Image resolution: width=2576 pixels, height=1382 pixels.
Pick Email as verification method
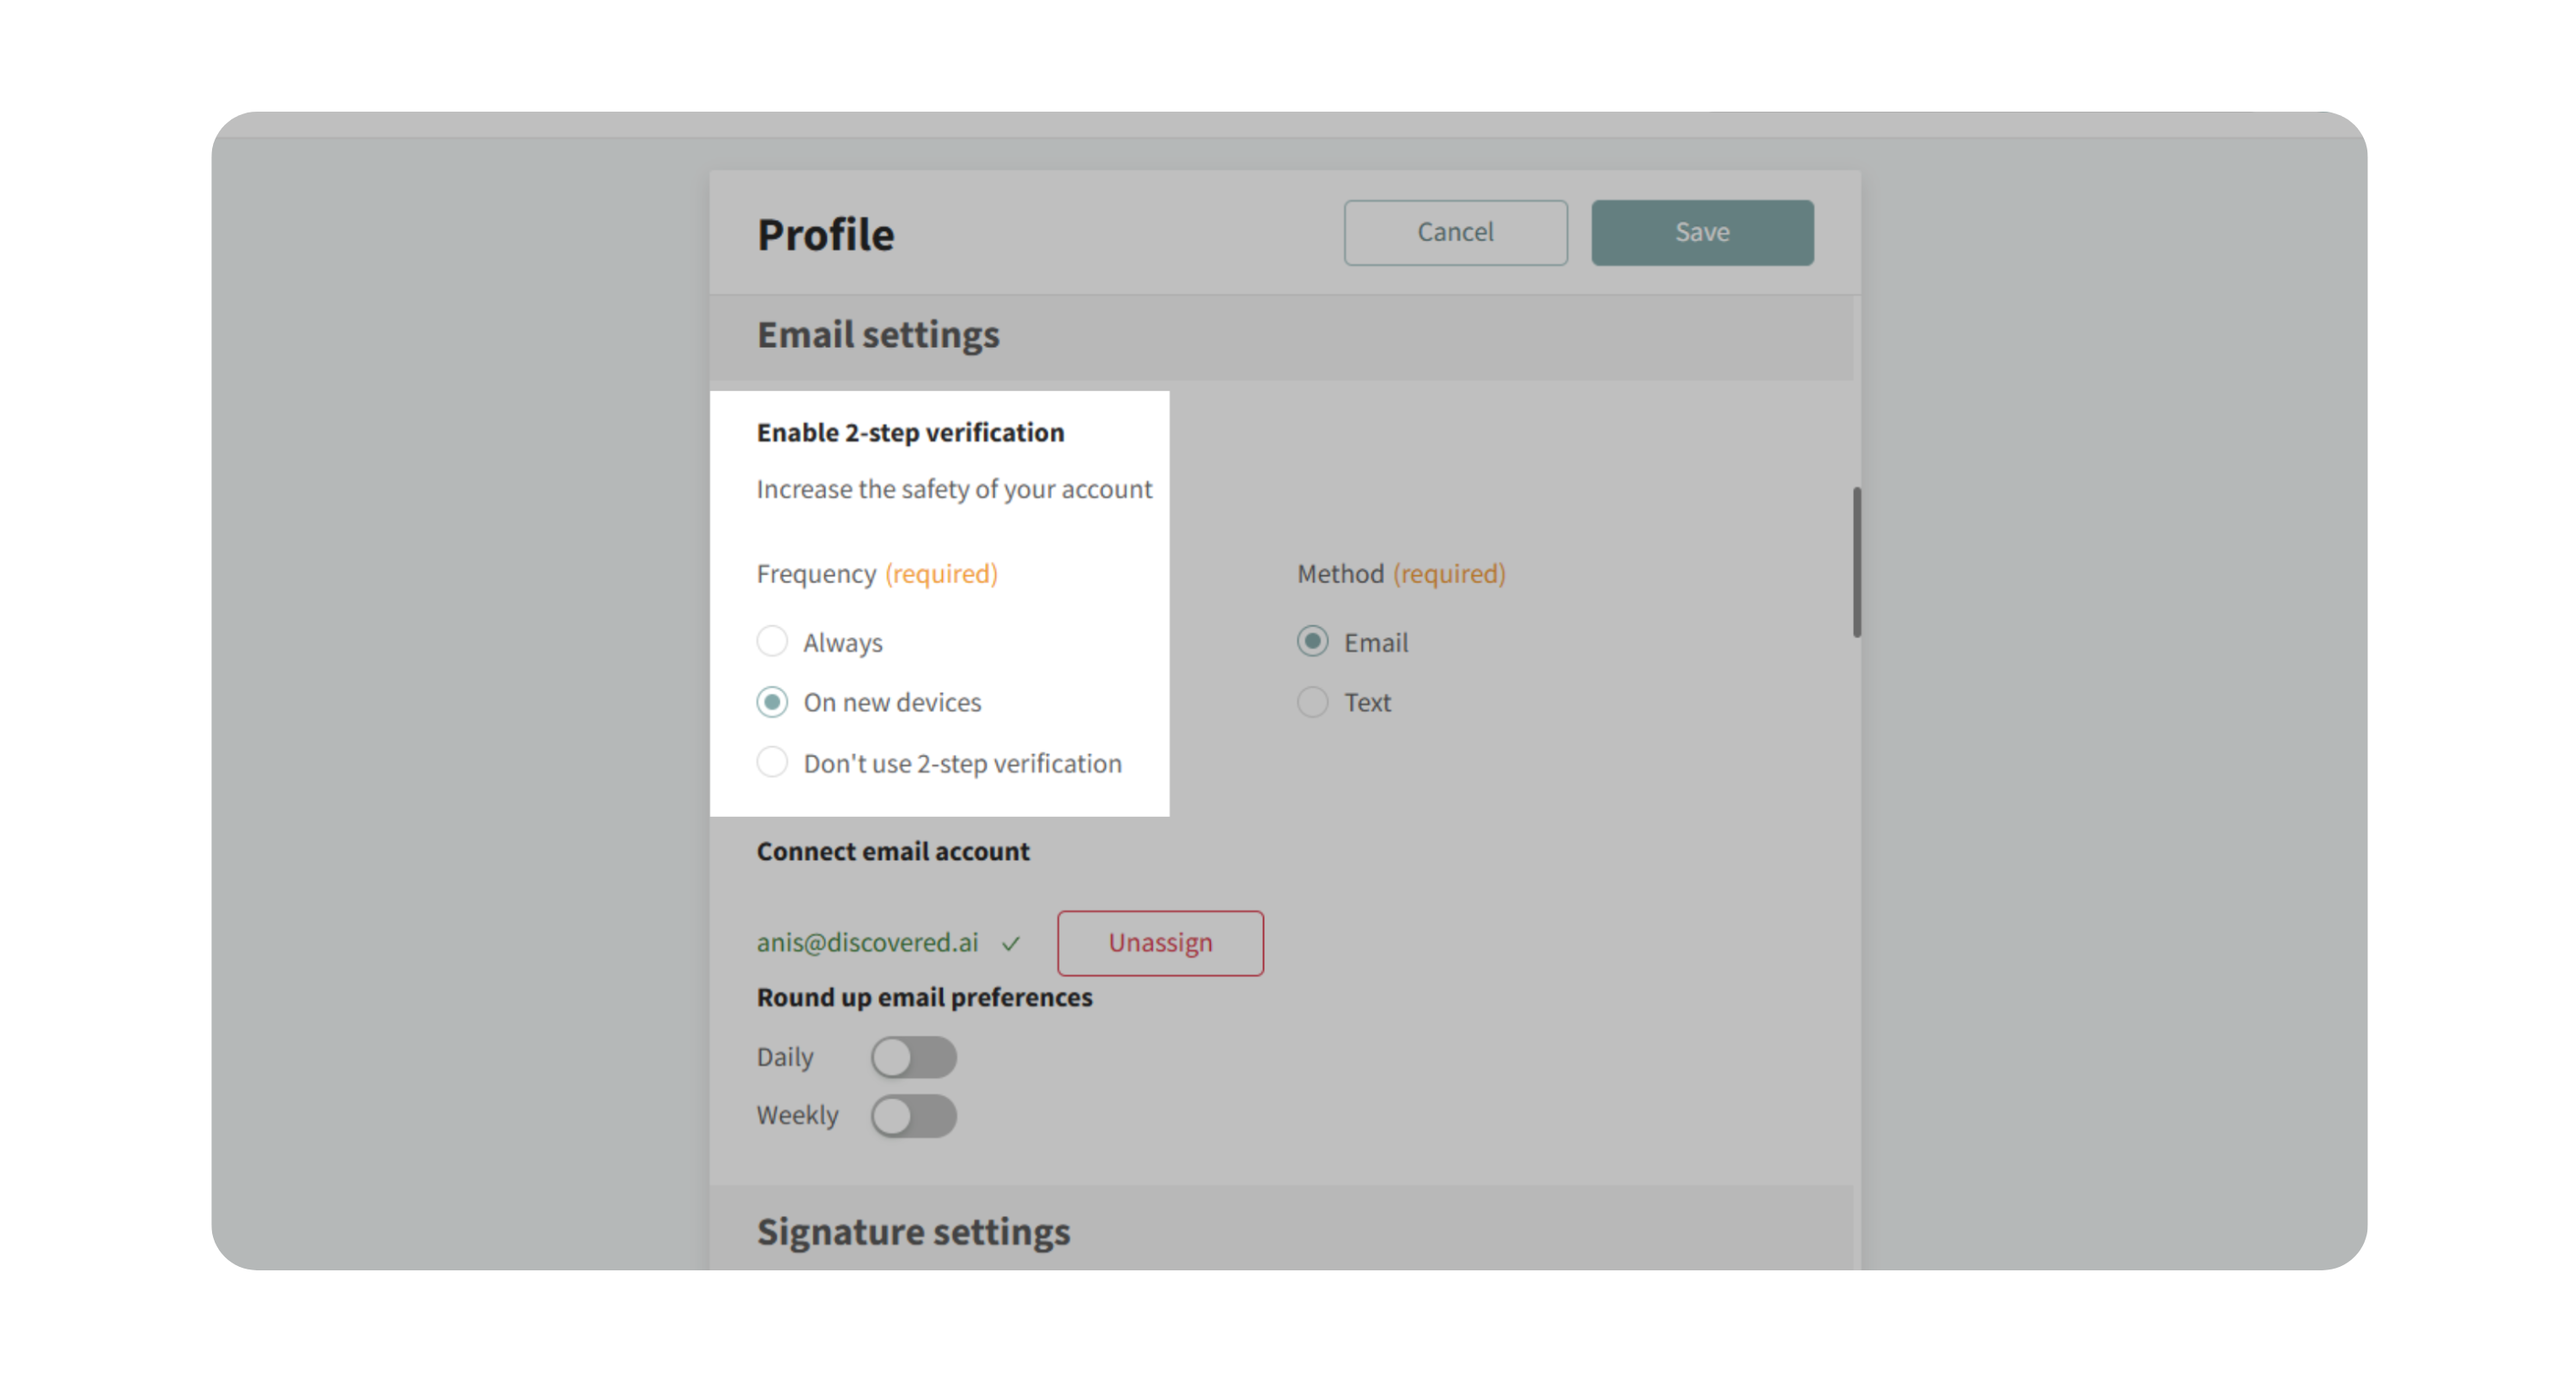(1312, 641)
